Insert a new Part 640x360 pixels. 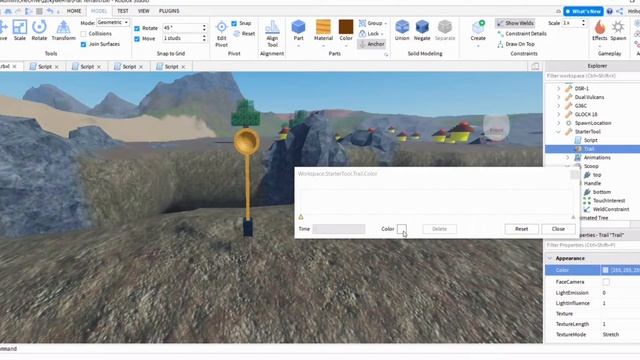click(x=298, y=30)
